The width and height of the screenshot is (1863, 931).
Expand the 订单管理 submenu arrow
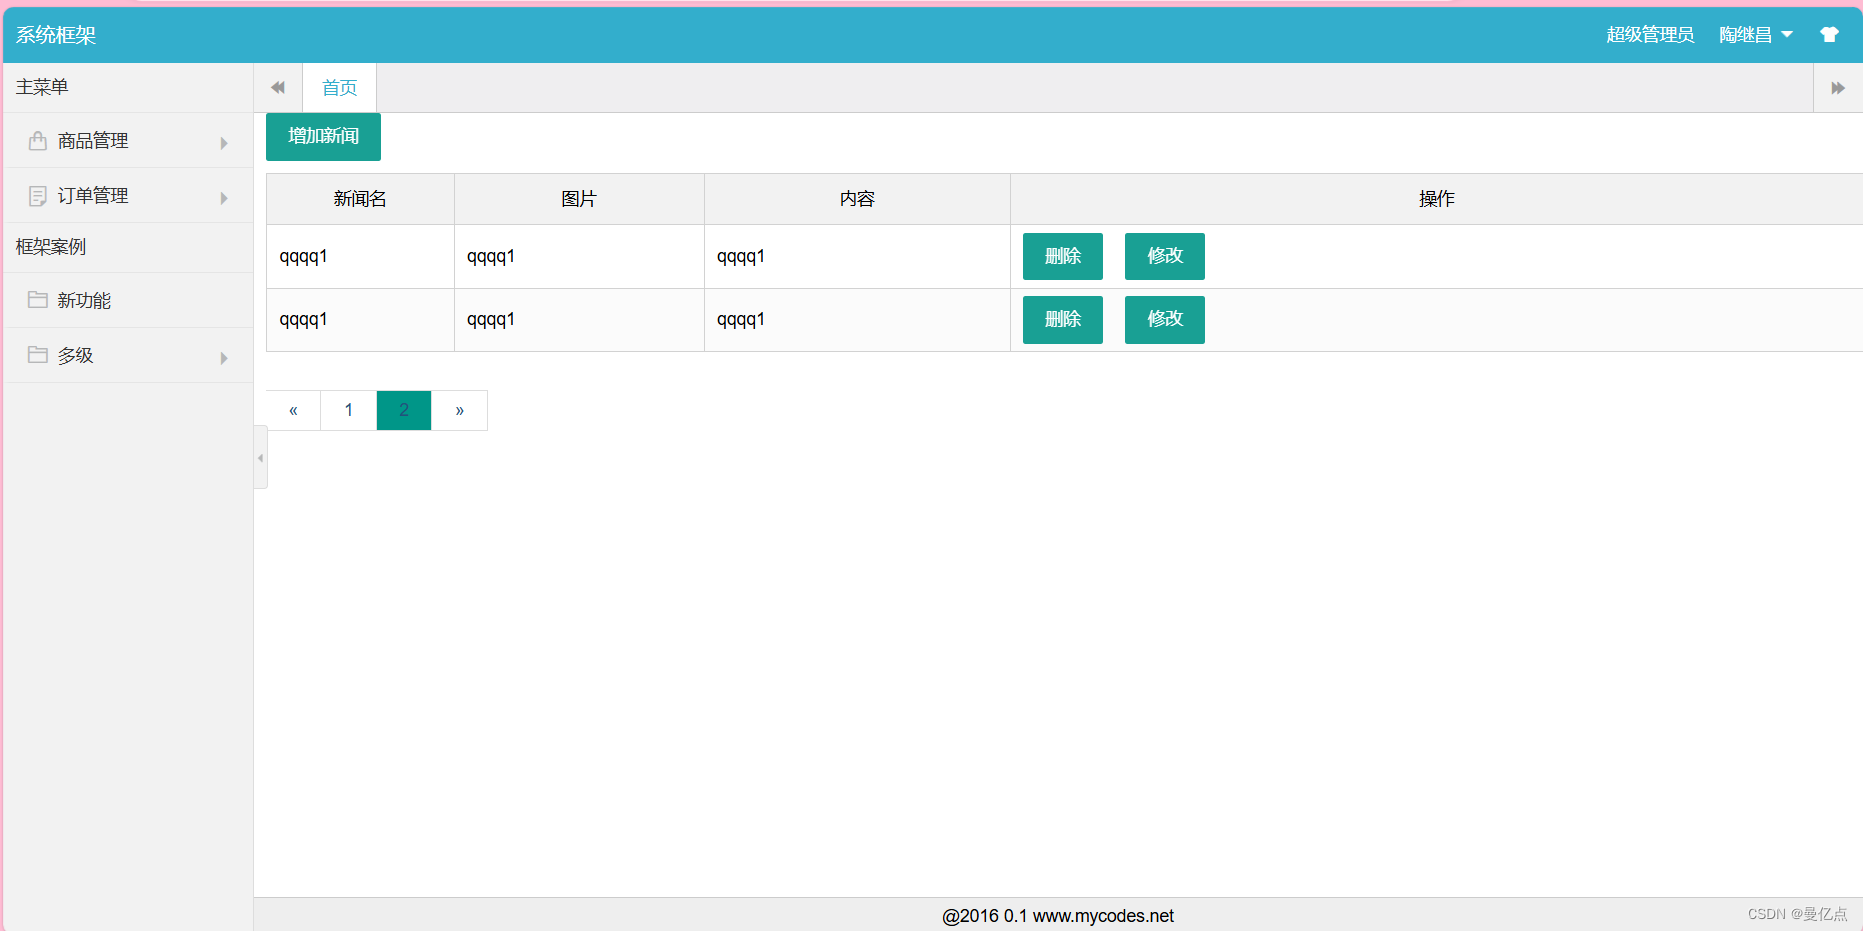pos(224,198)
